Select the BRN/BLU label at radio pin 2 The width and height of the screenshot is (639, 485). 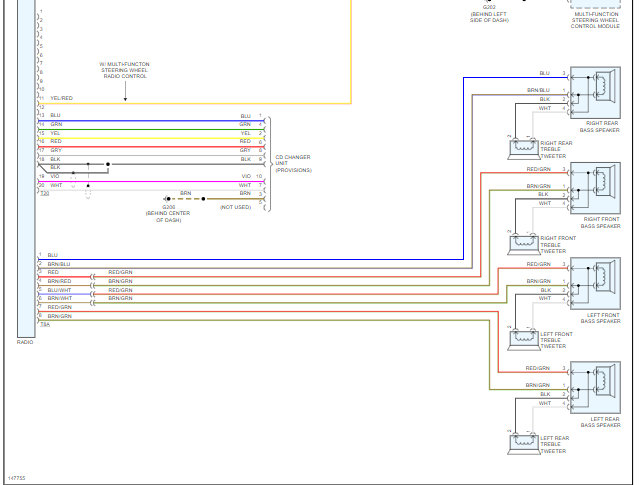click(59, 264)
